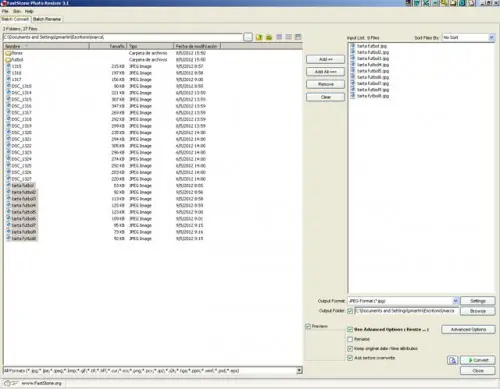The height and width of the screenshot is (389, 500).
Task: Sort by the Tamaño column header
Action: [108, 46]
